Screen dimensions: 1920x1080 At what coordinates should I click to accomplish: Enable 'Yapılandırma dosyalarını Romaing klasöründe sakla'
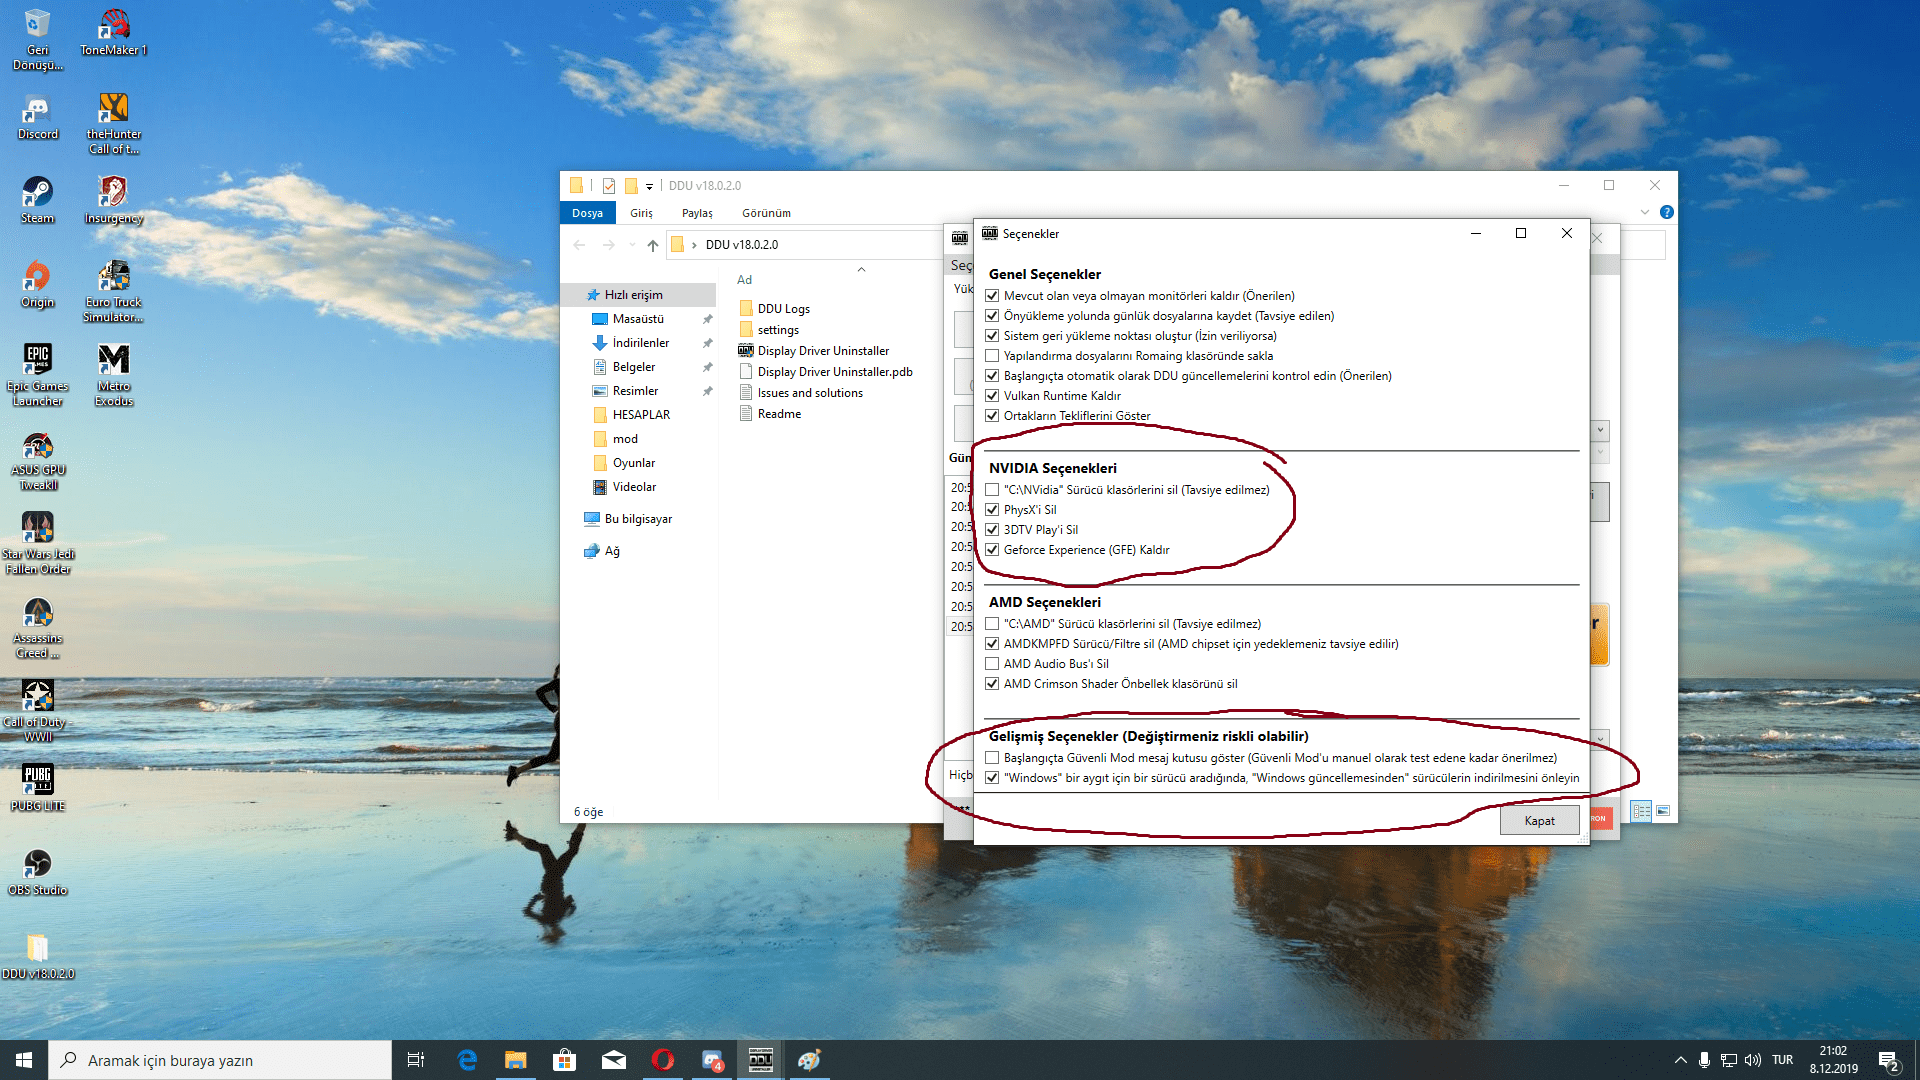pyautogui.click(x=992, y=356)
